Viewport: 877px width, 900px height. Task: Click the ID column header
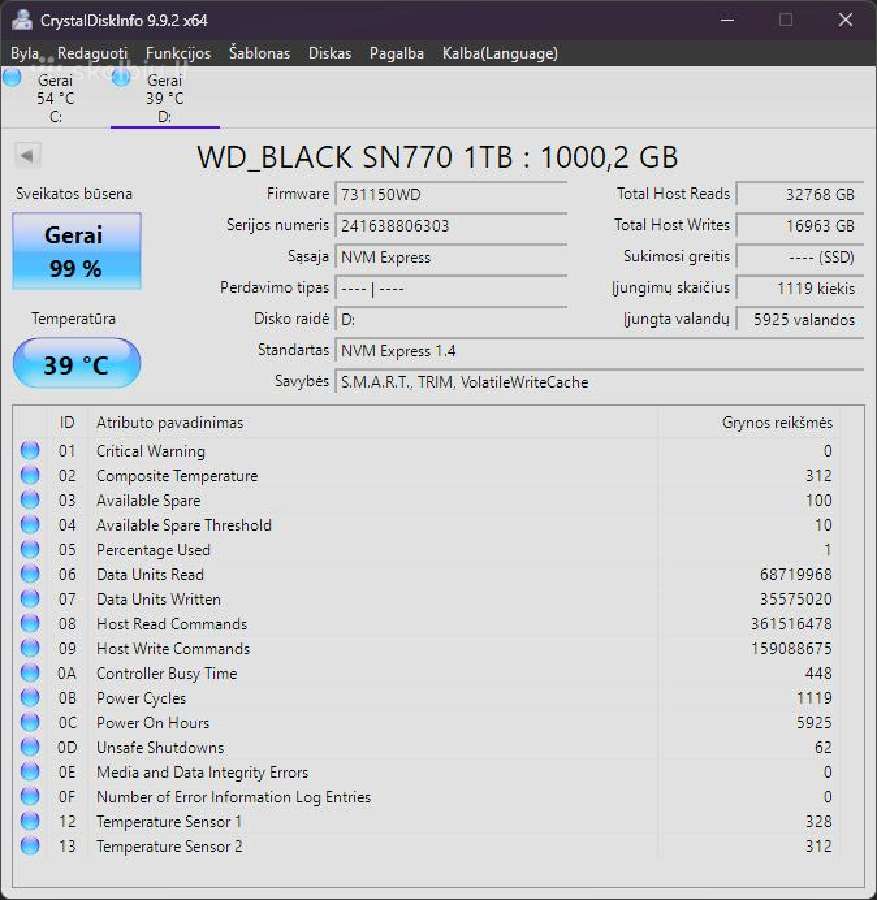click(67, 422)
